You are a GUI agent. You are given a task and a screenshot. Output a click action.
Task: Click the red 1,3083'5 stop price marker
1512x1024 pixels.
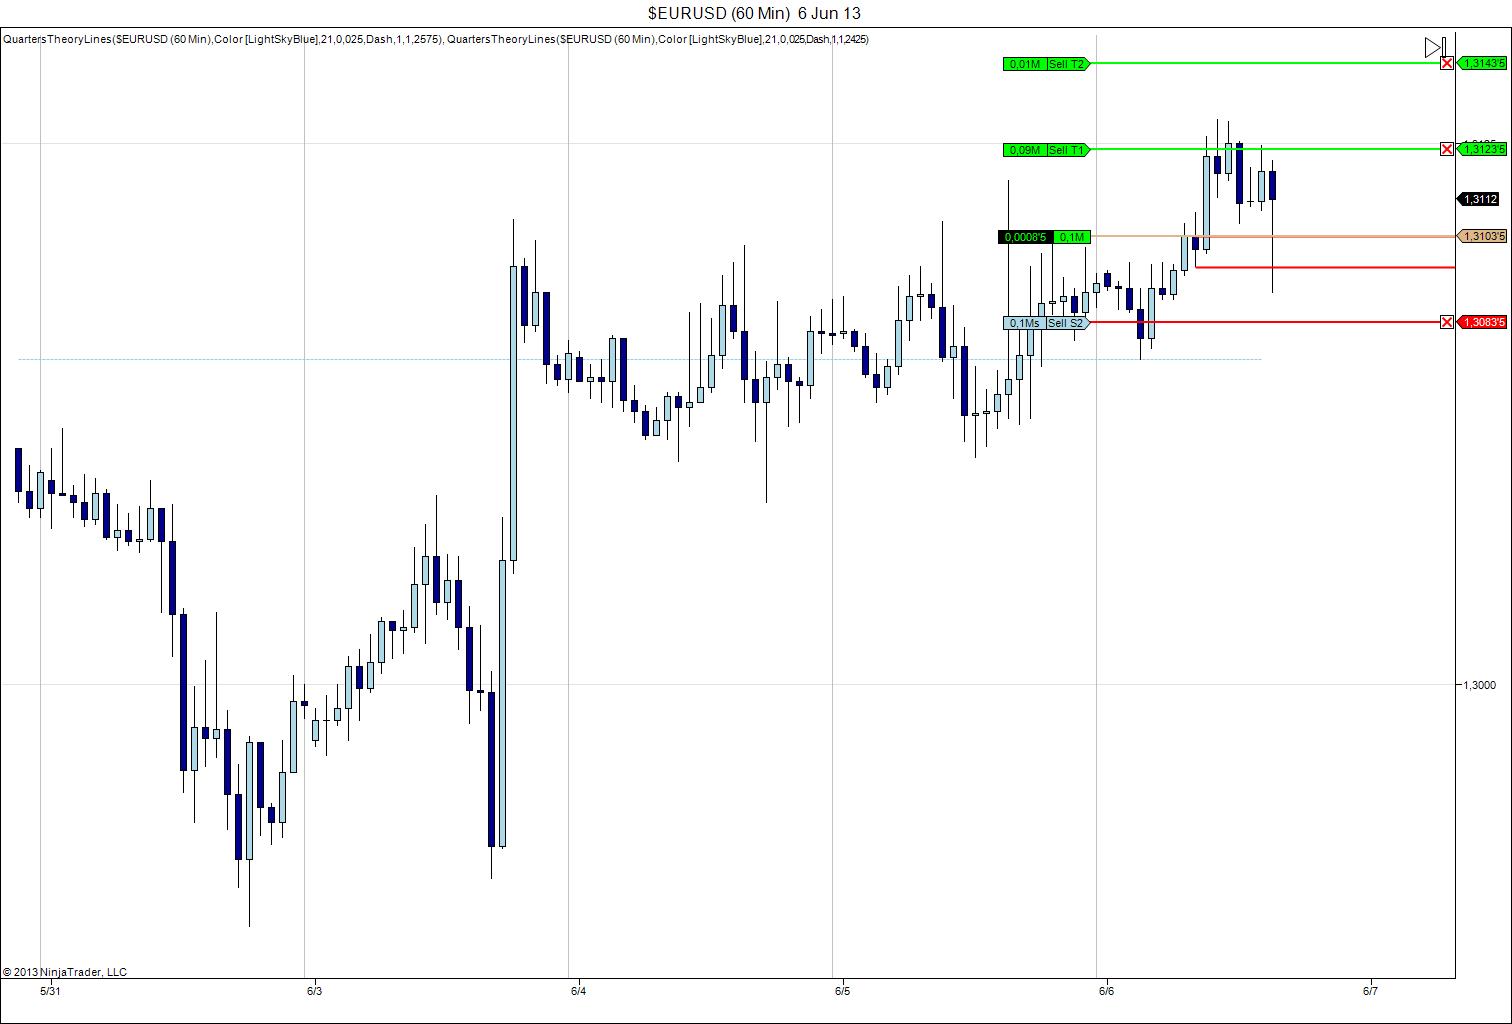click(x=1483, y=322)
